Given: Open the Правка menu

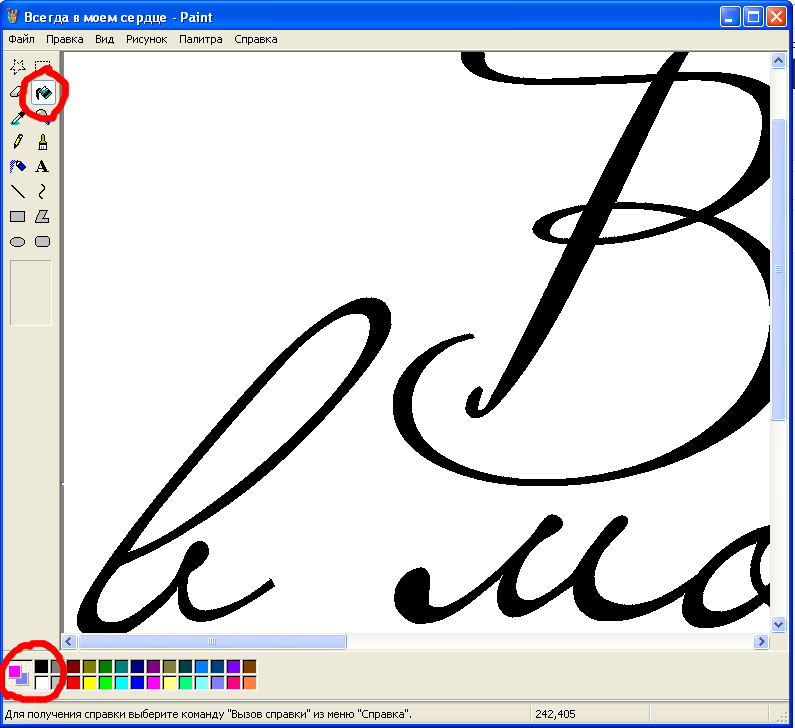Looking at the screenshot, I should click(64, 39).
